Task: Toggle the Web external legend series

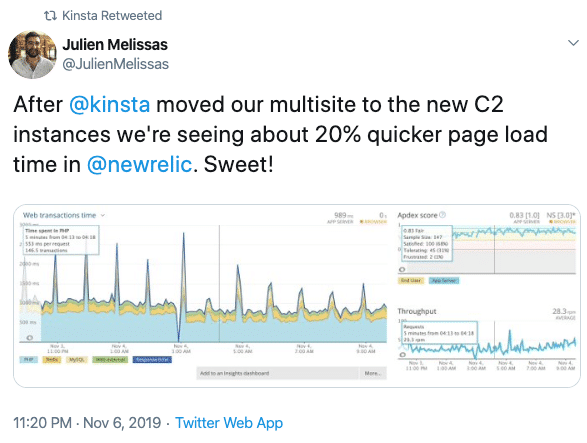Action: pos(110,359)
